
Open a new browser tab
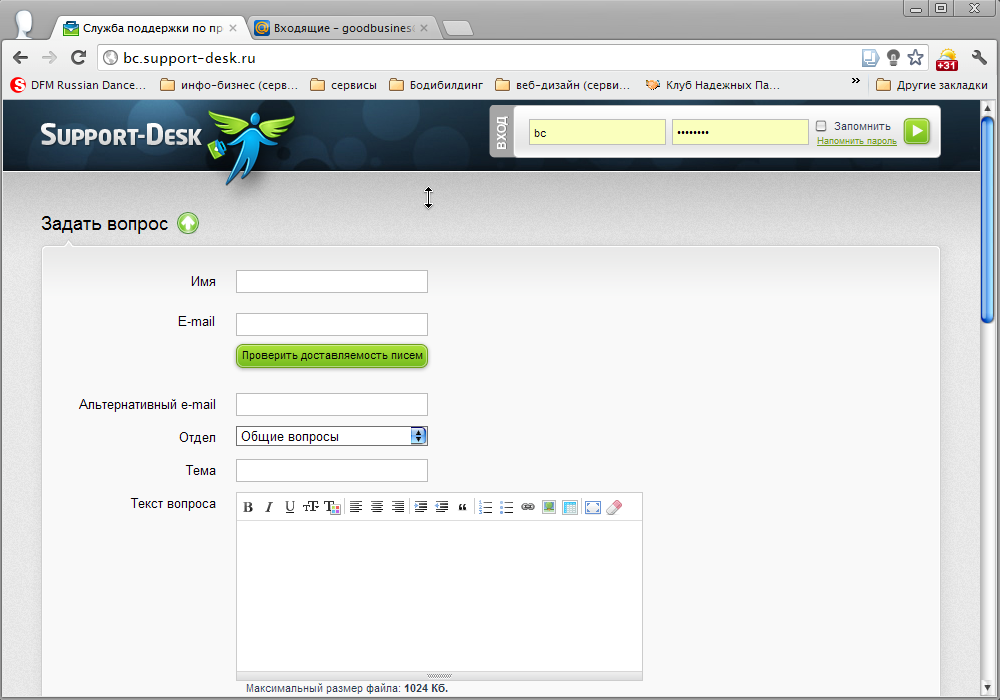pos(457,28)
